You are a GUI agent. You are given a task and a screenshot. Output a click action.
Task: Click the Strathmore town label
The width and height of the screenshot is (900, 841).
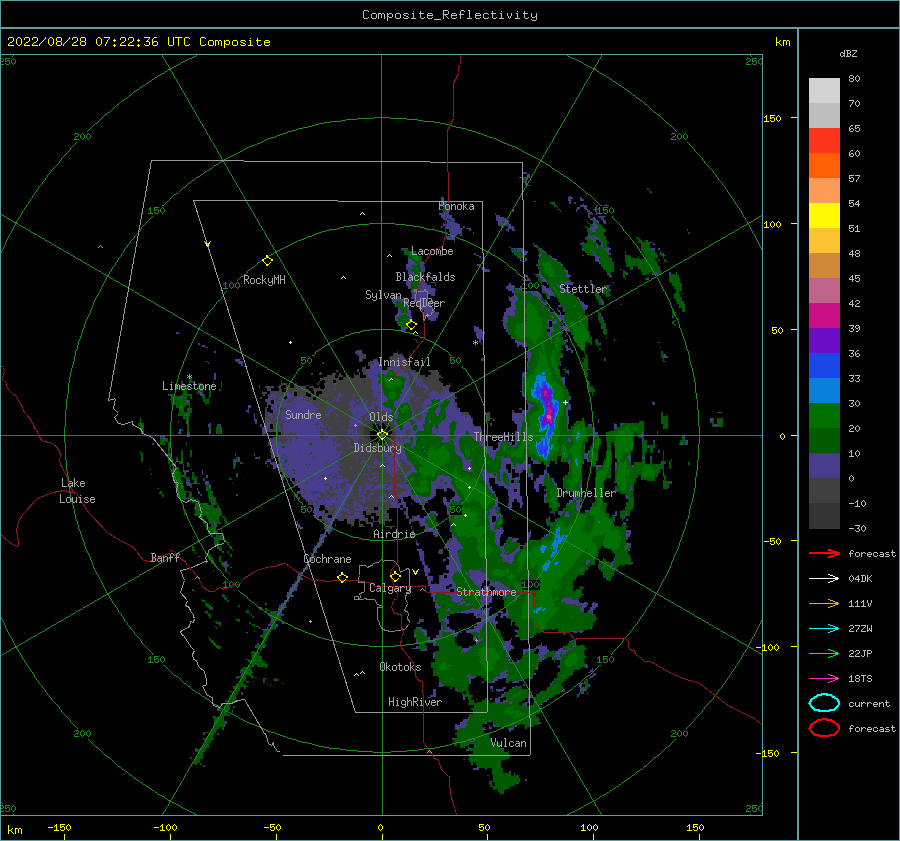coord(486,592)
